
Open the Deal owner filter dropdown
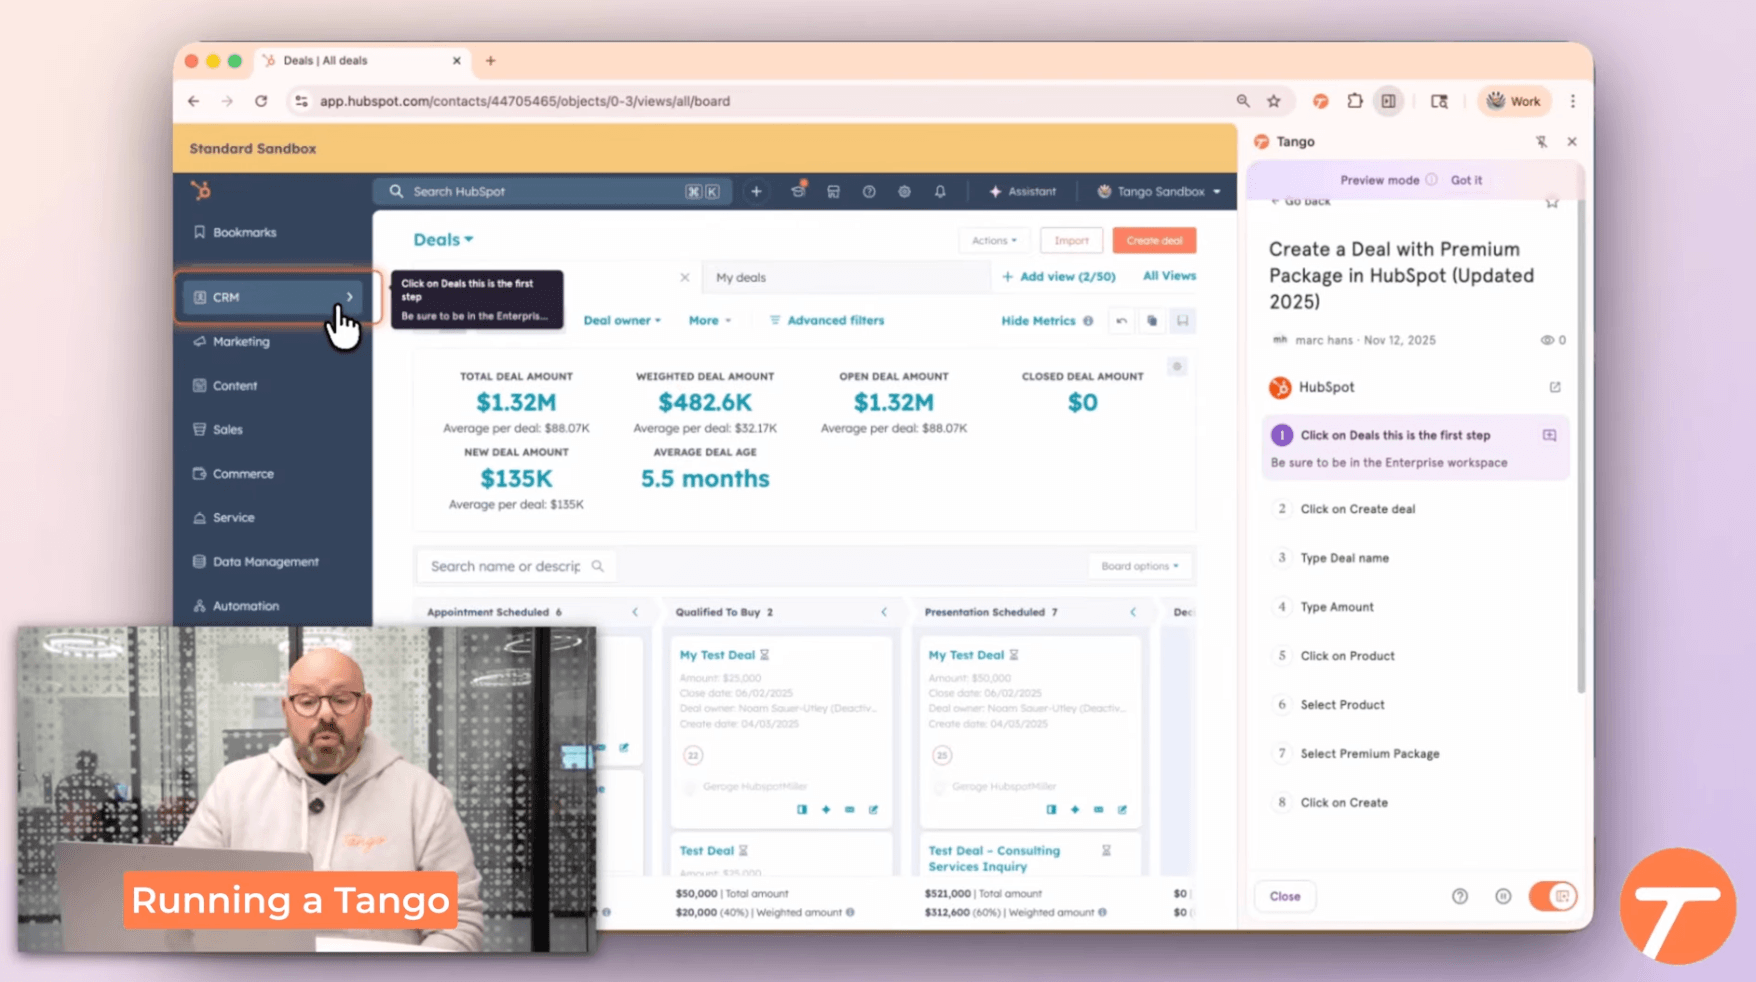pos(622,321)
